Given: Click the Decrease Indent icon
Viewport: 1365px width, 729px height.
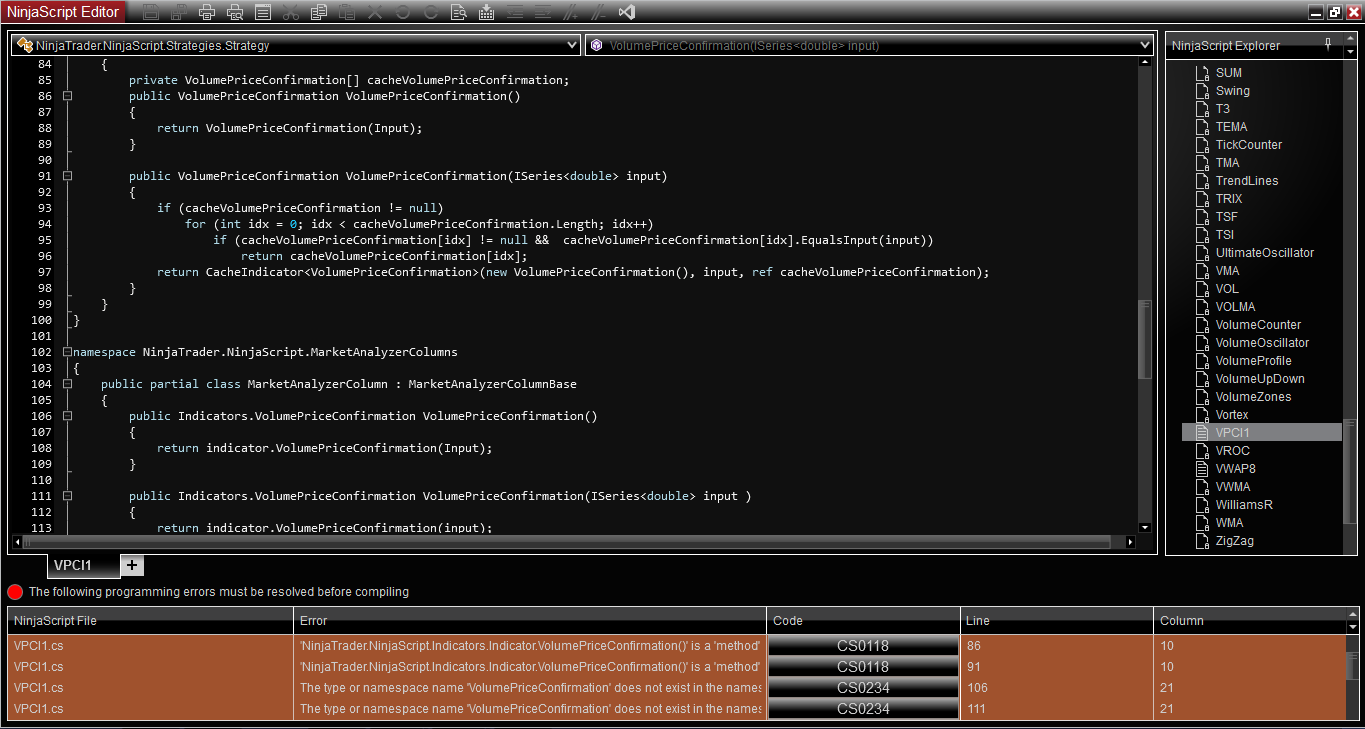Looking at the screenshot, I should [x=514, y=13].
